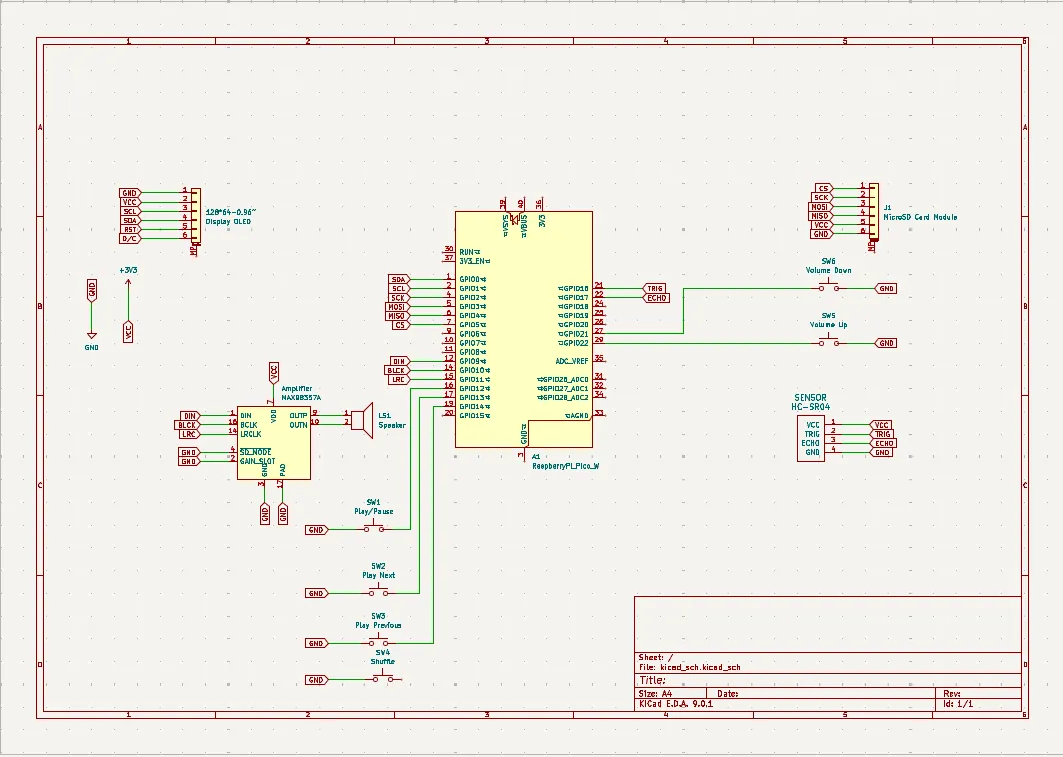Viewport: 1063px width, 757px height.
Task: Click the SDA label on OLED connector
Action: [129, 220]
